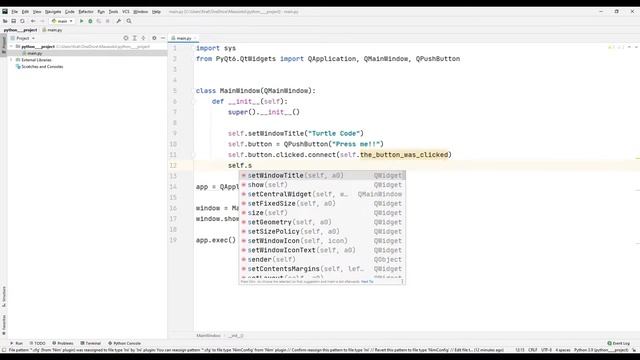Switch to main.py editor tab
Screen dimensions: 640x360
[x=182, y=38]
